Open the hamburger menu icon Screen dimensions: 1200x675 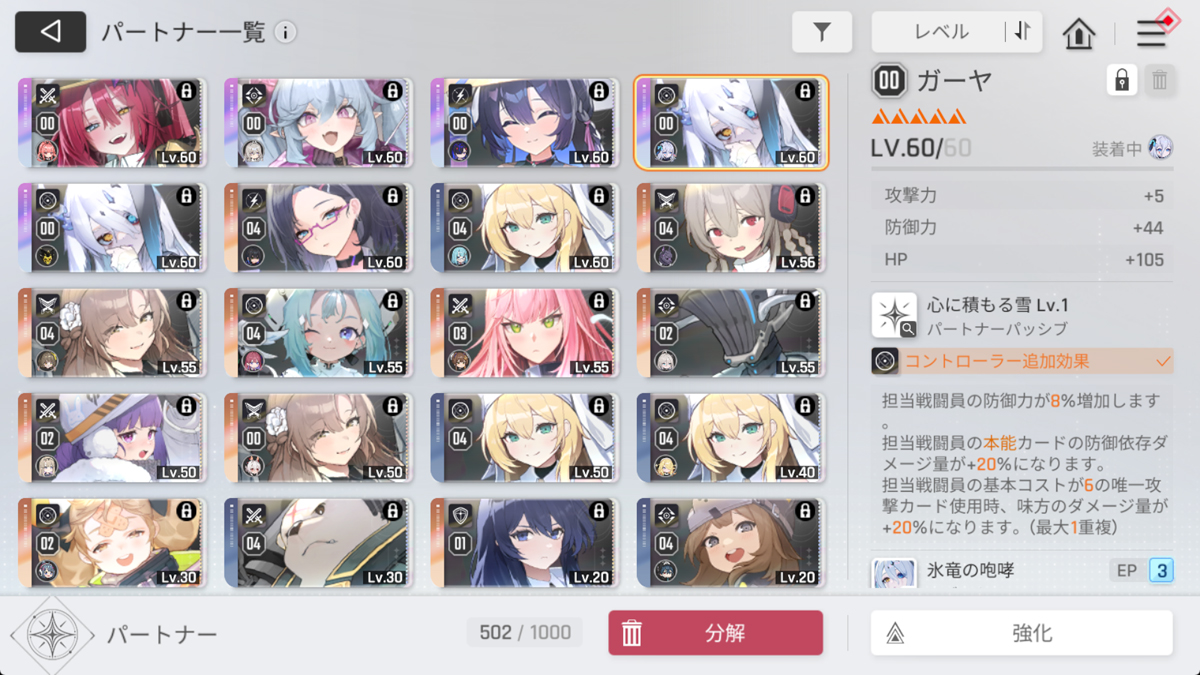point(1153,32)
